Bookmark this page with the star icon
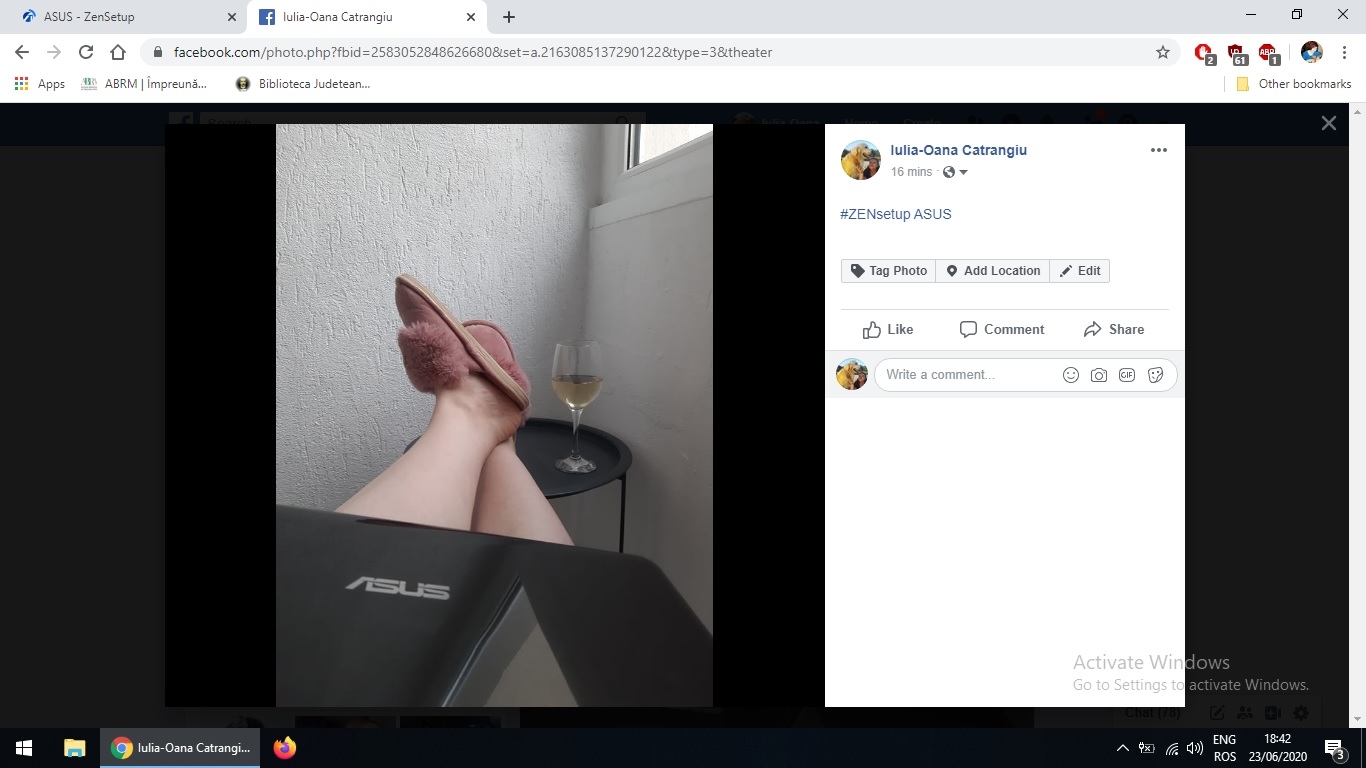The width and height of the screenshot is (1366, 768). 1162,52
